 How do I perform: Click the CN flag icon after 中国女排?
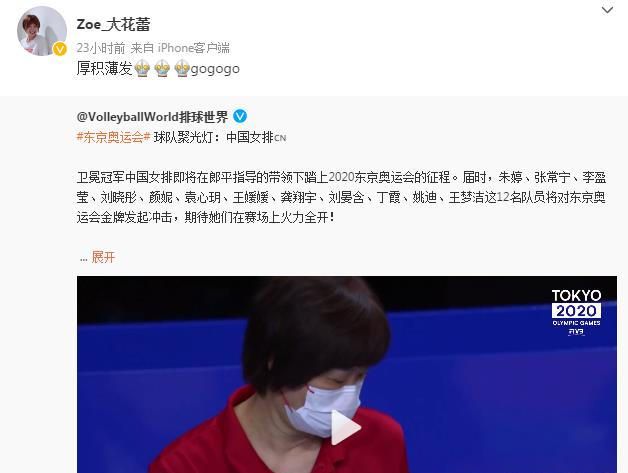[x=280, y=139]
